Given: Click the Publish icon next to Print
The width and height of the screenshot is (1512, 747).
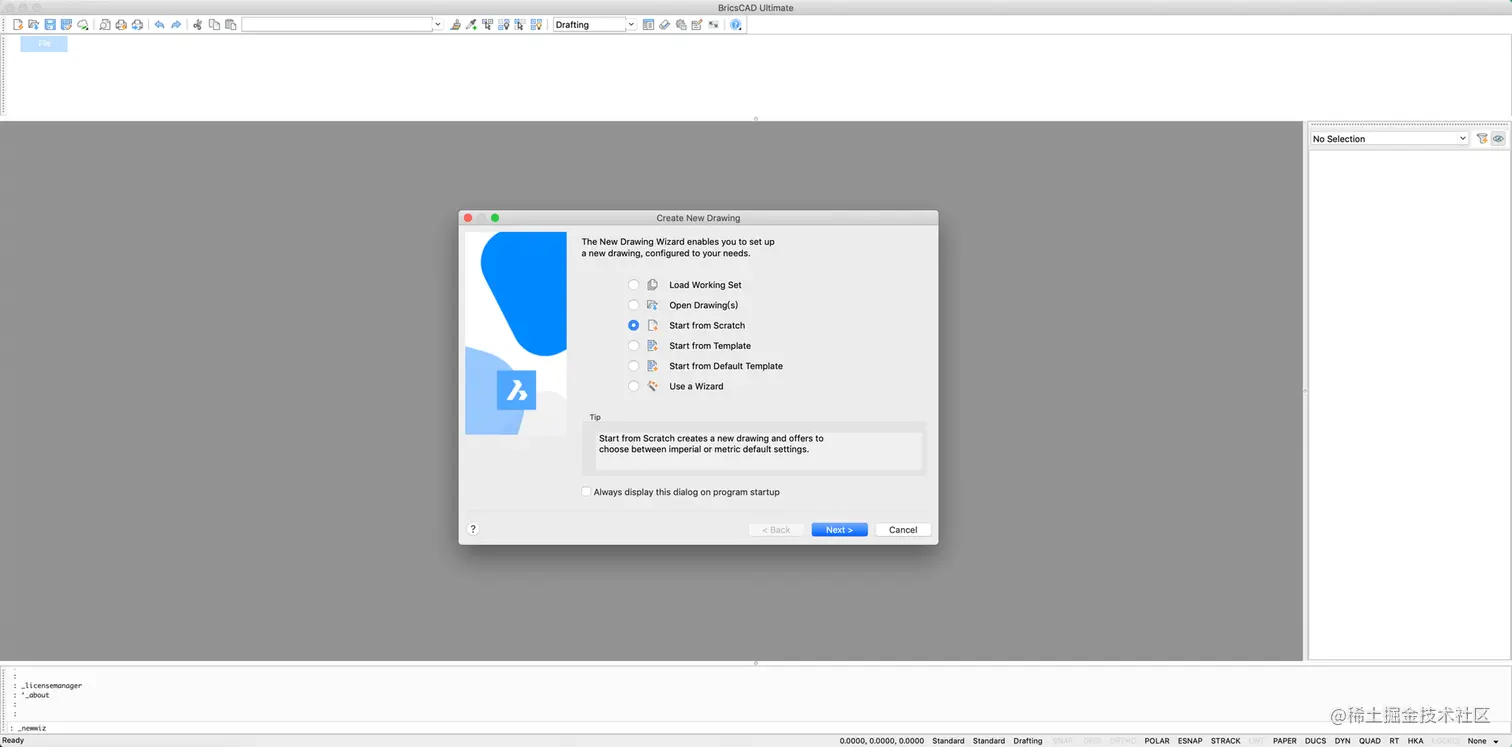Looking at the screenshot, I should tap(137, 24).
